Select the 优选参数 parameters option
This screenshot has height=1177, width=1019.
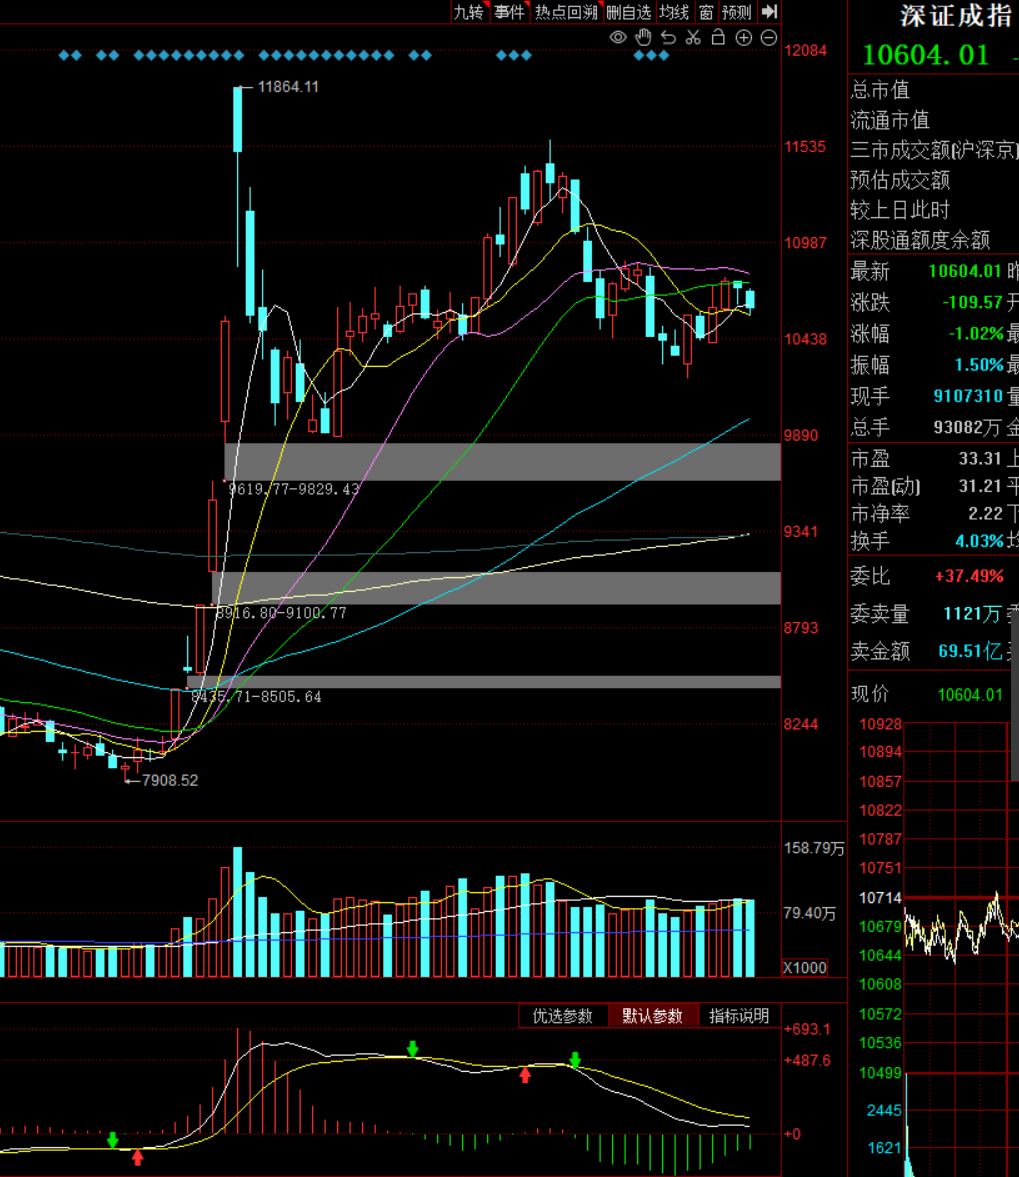(563, 1016)
